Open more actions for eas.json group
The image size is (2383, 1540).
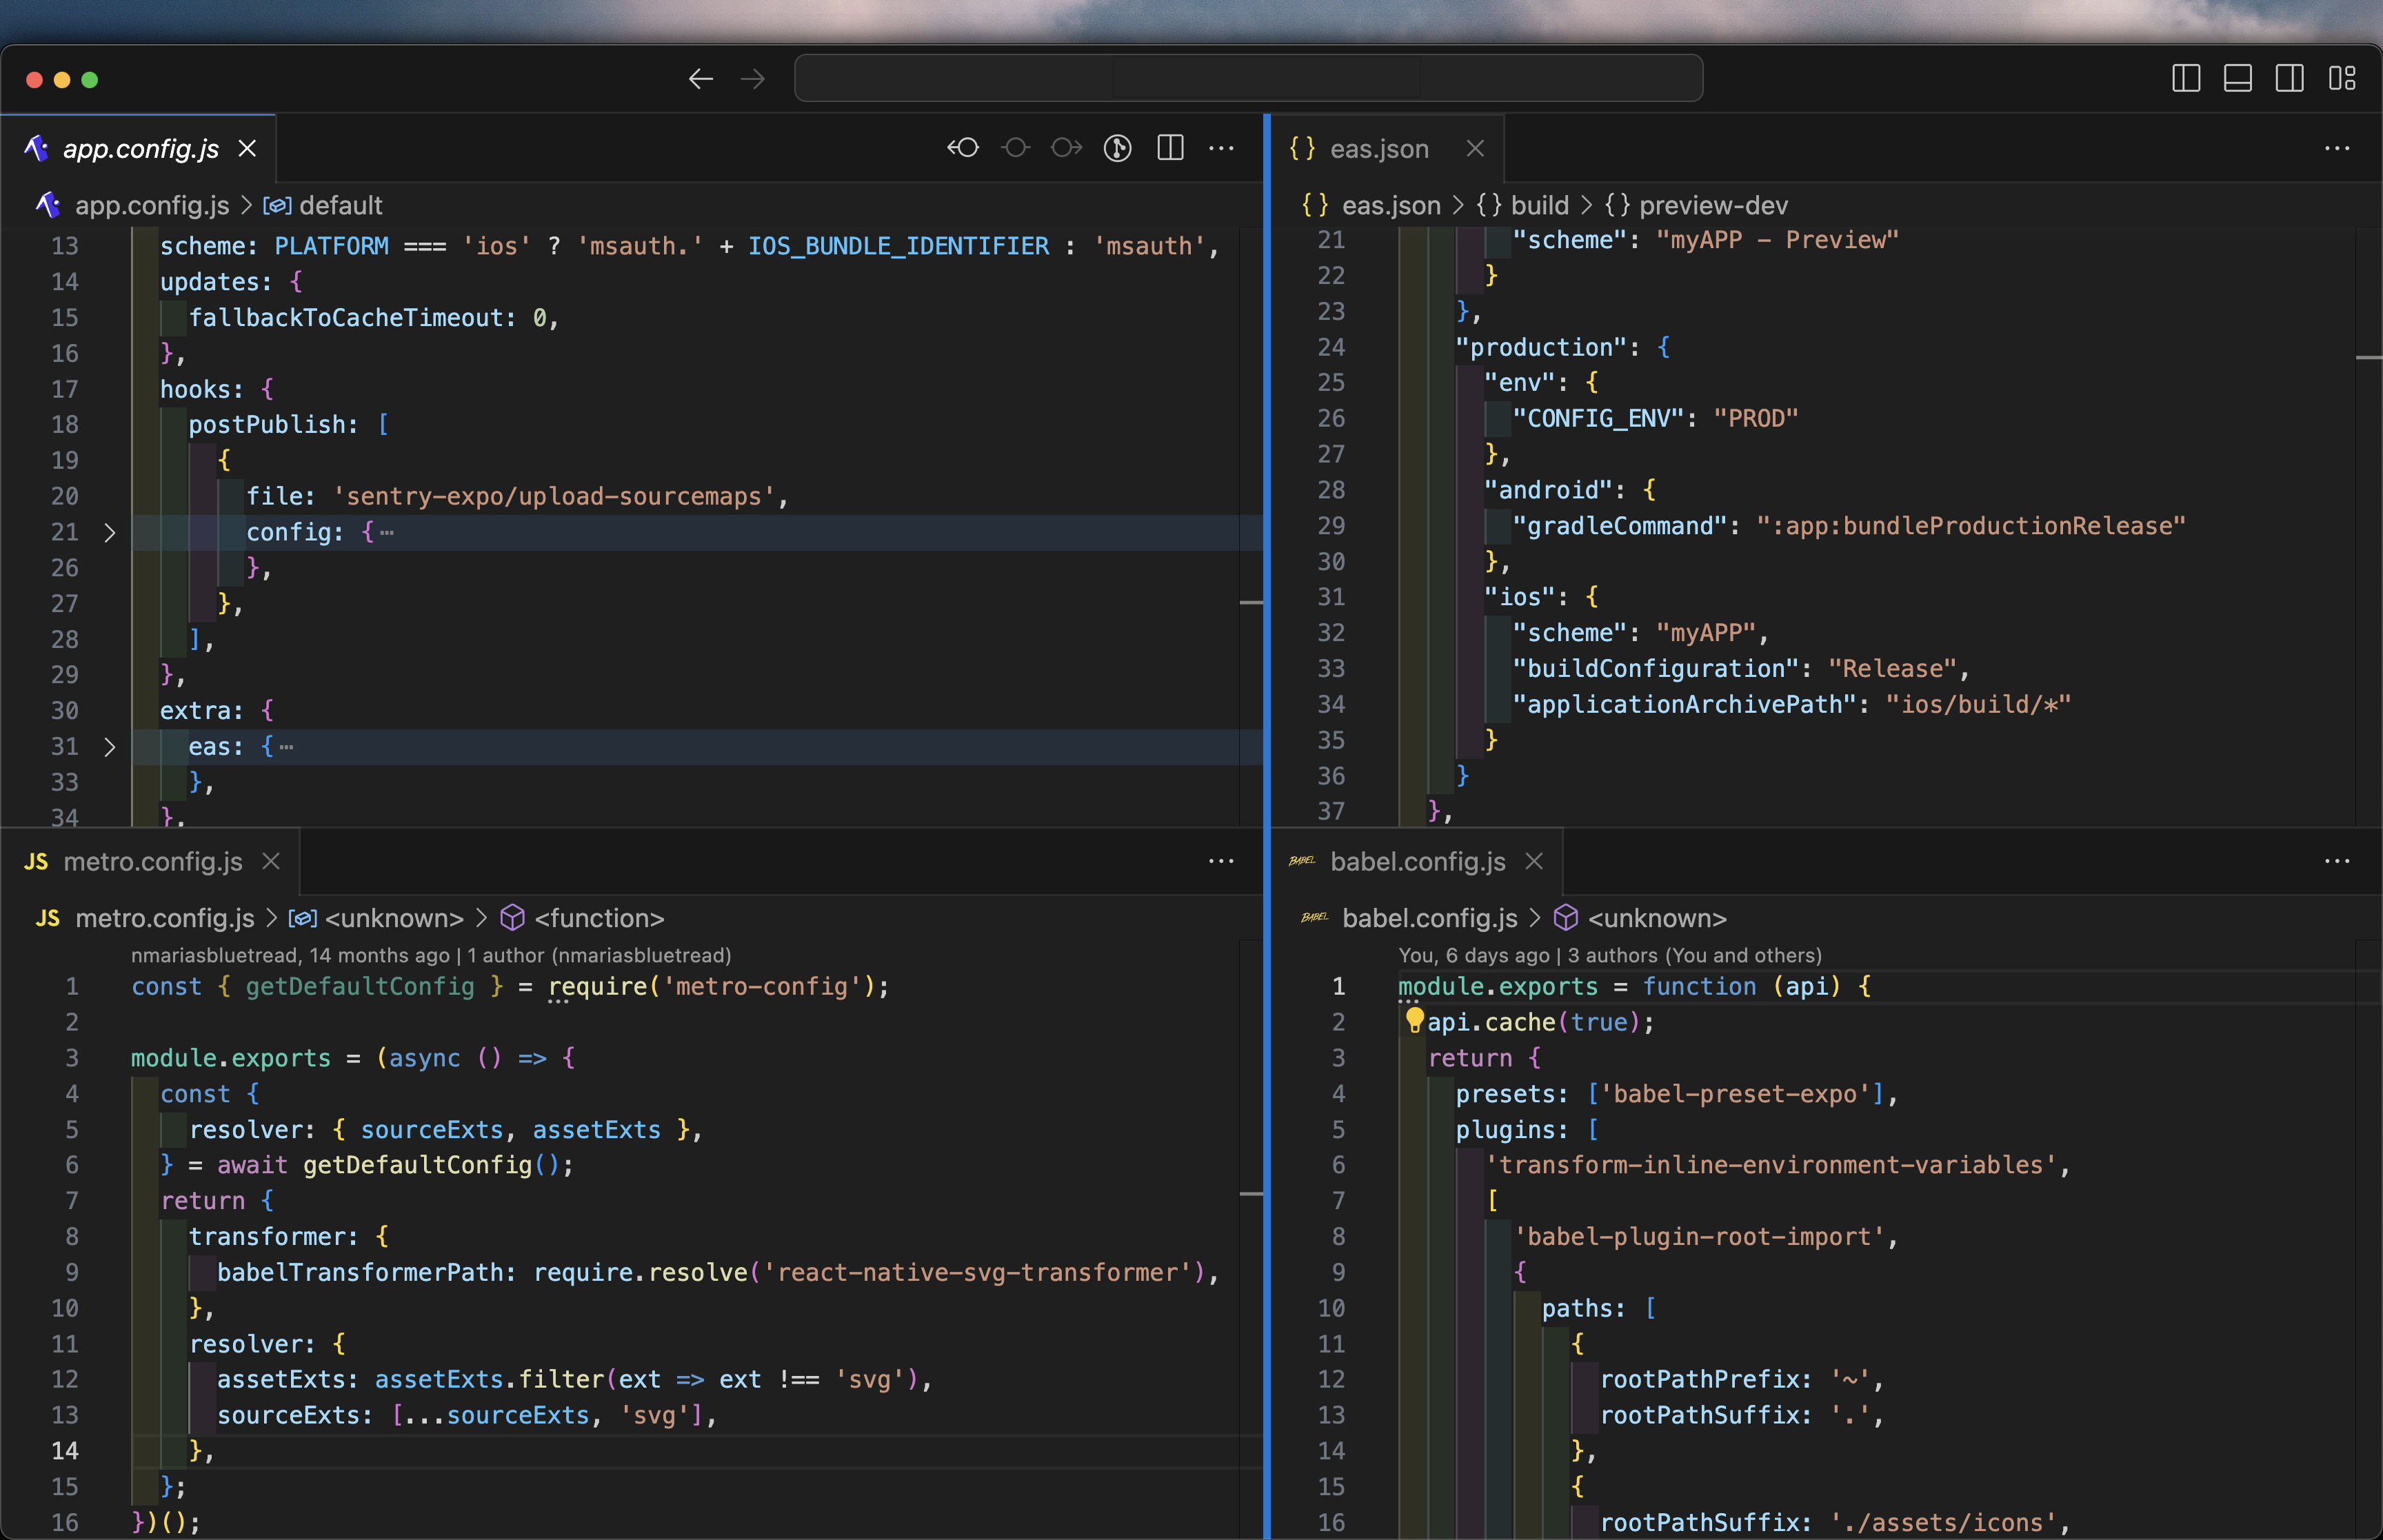tap(2337, 148)
